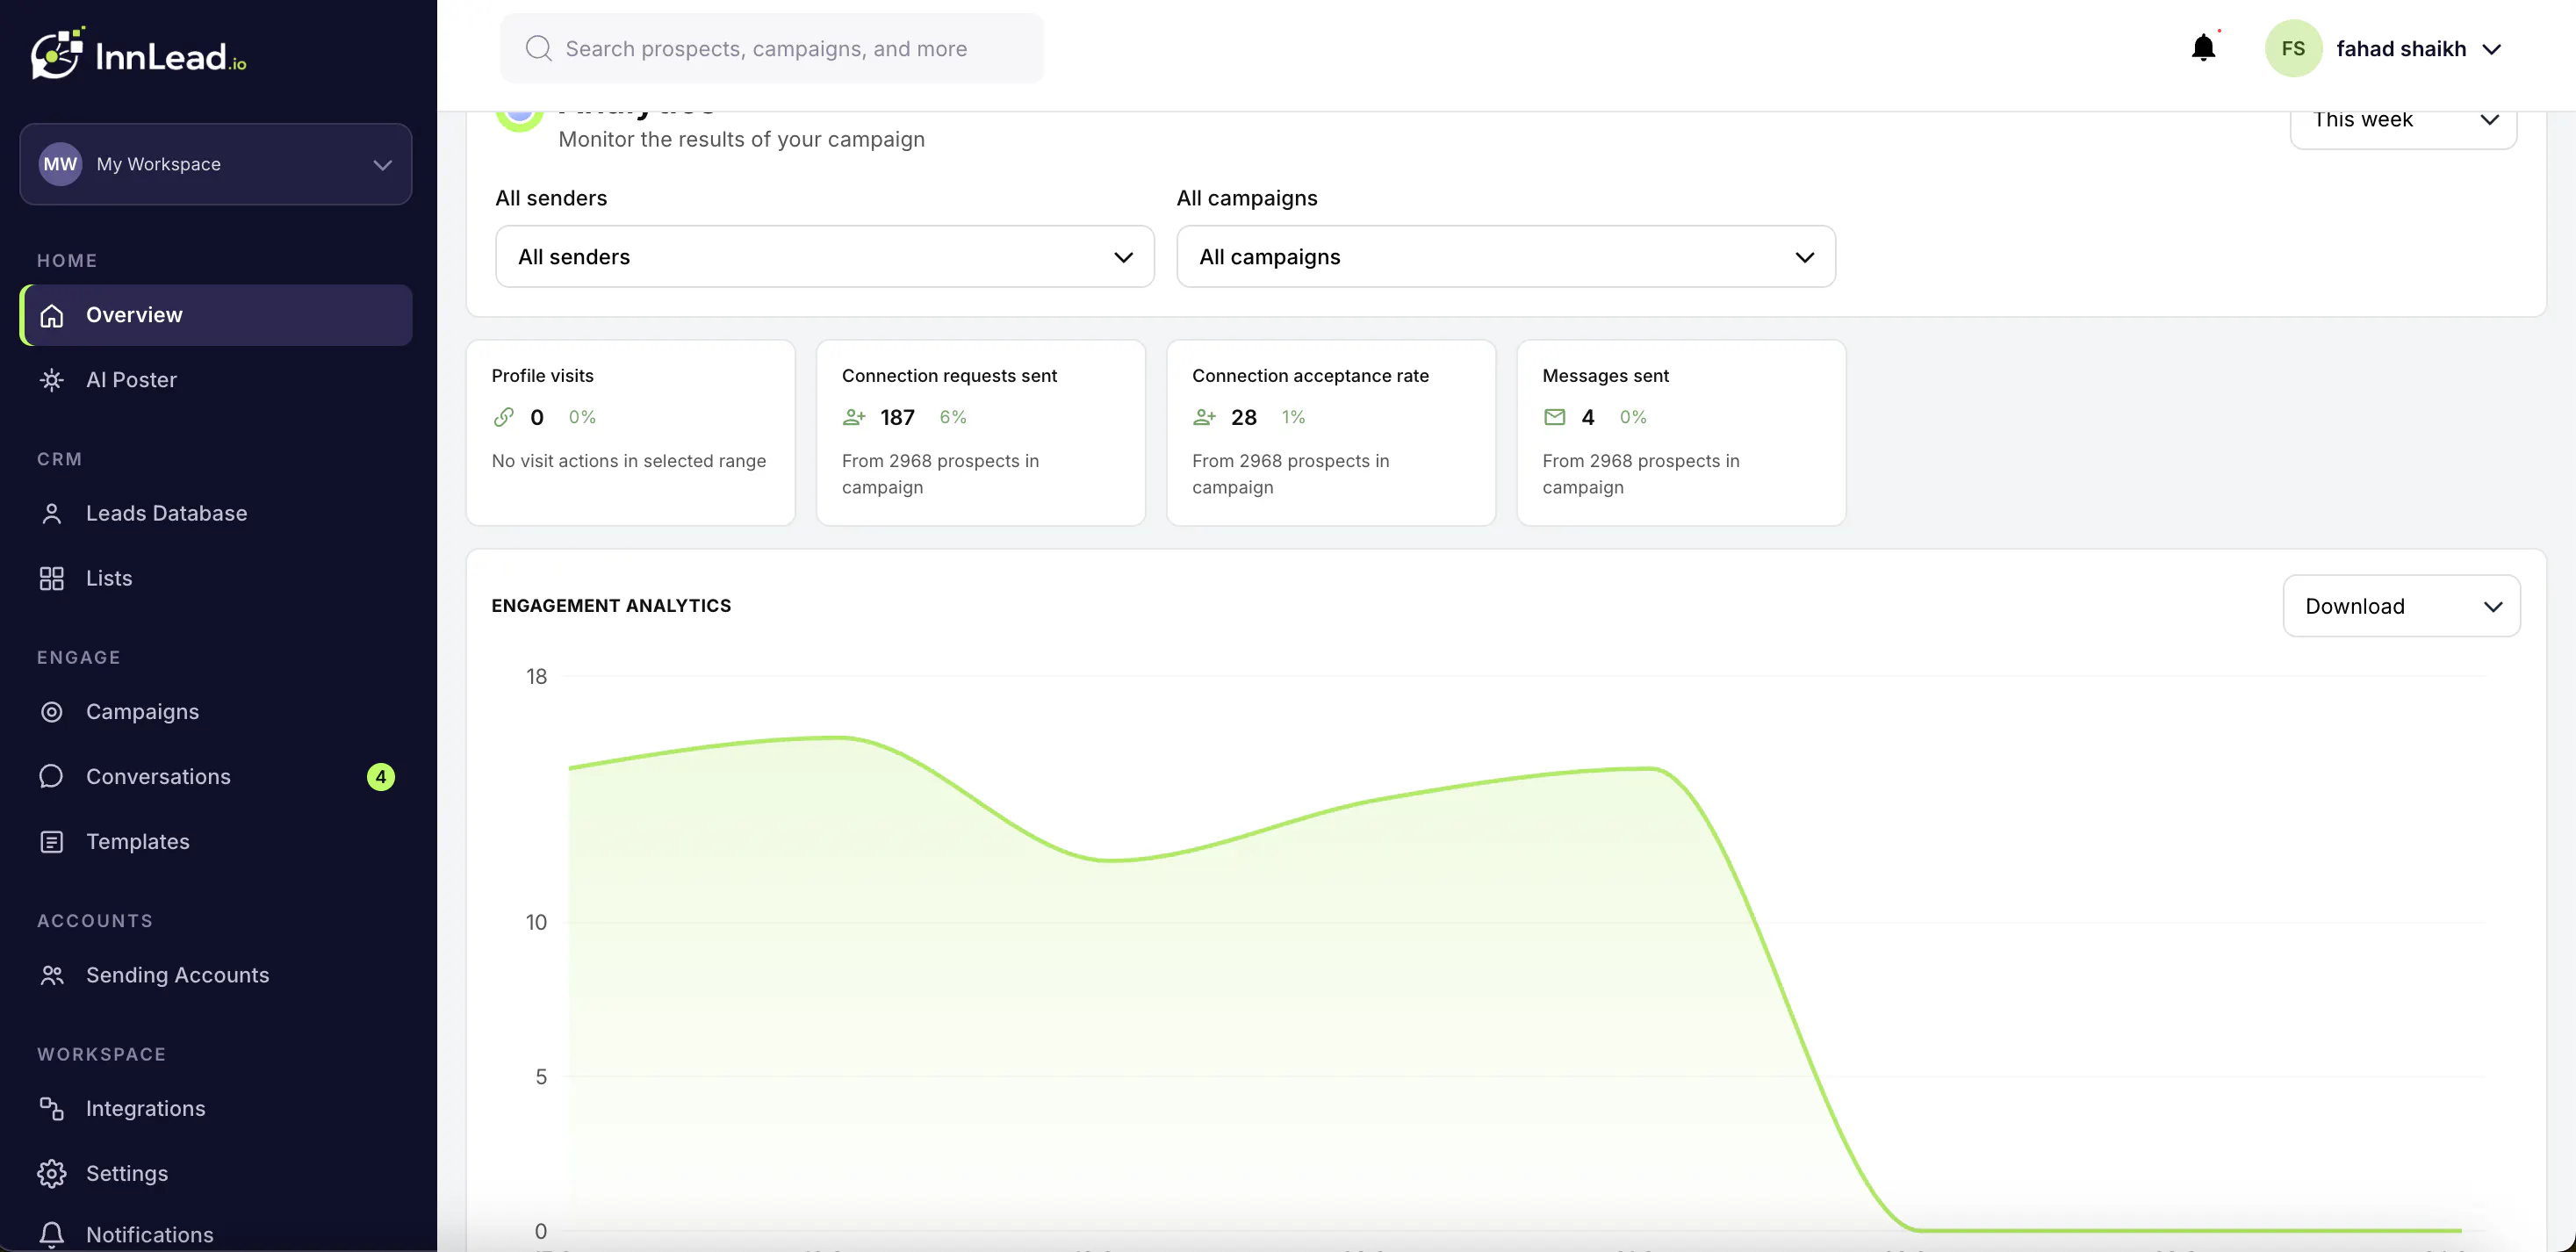Click the Settings gear icon

(x=52, y=1173)
